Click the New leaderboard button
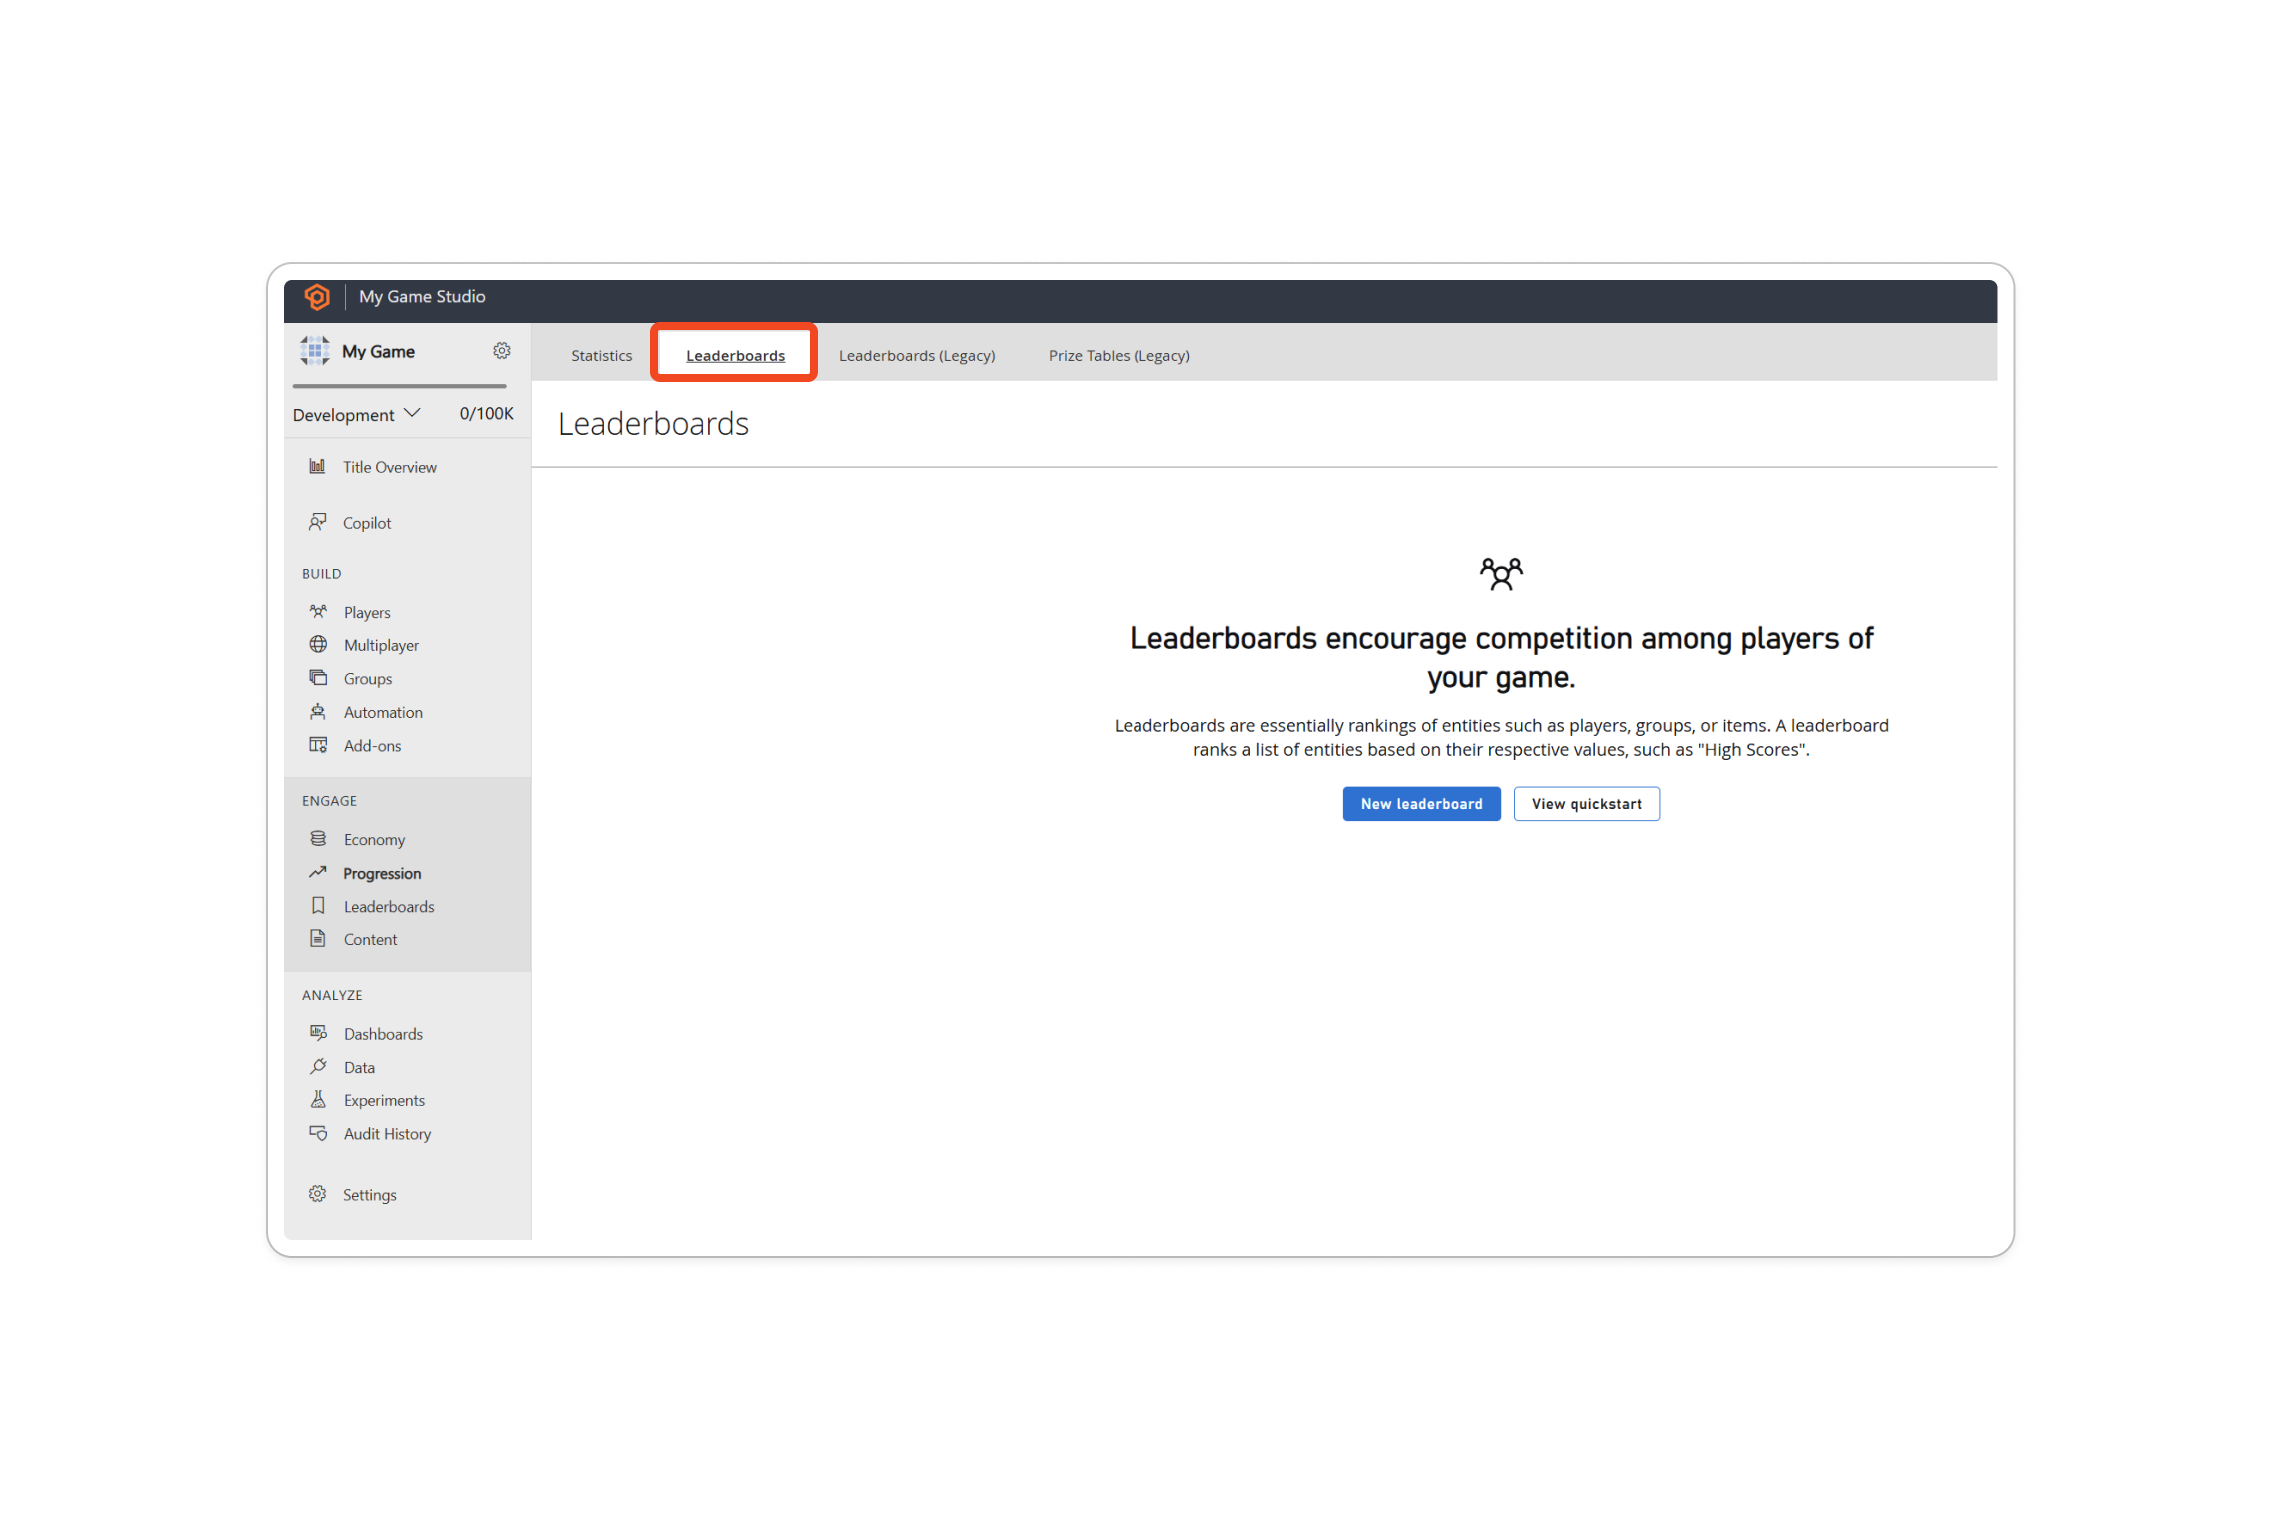The image size is (2282, 1528). (1421, 803)
